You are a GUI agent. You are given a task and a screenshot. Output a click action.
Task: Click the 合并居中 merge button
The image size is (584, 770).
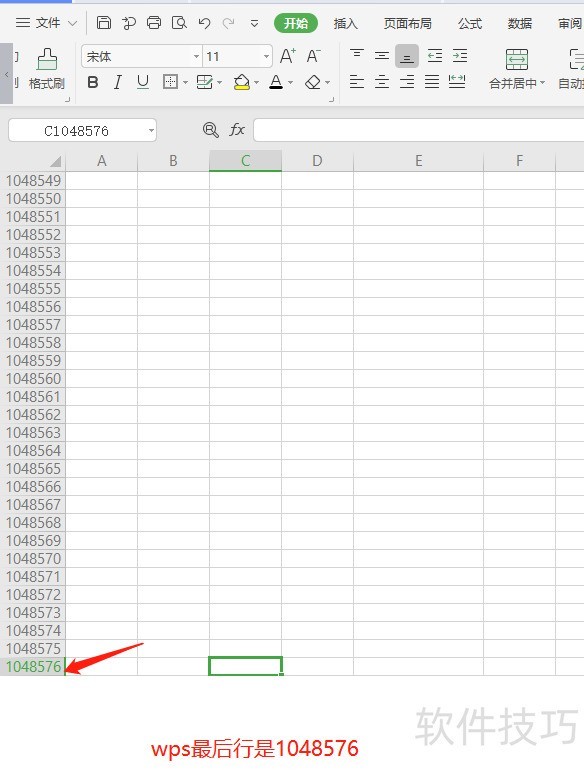(x=516, y=67)
